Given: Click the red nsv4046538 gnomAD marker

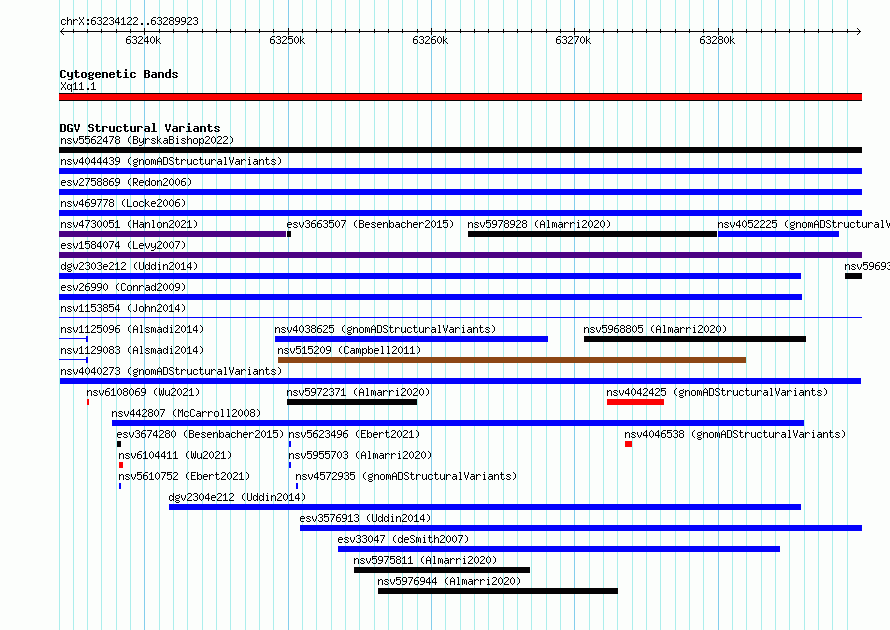Looking at the screenshot, I should [628, 444].
